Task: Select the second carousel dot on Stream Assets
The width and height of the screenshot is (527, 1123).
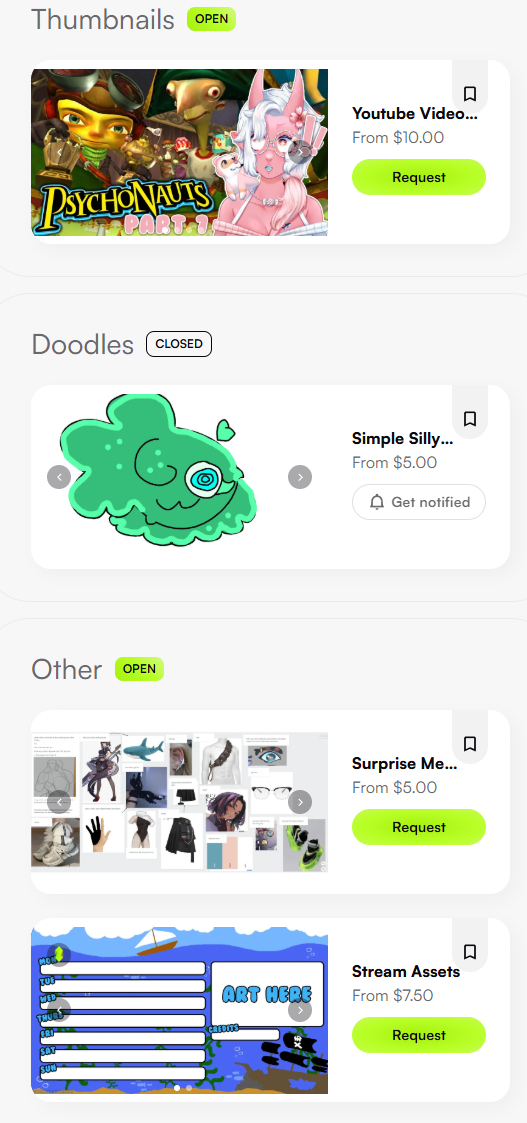Action: pos(189,1088)
